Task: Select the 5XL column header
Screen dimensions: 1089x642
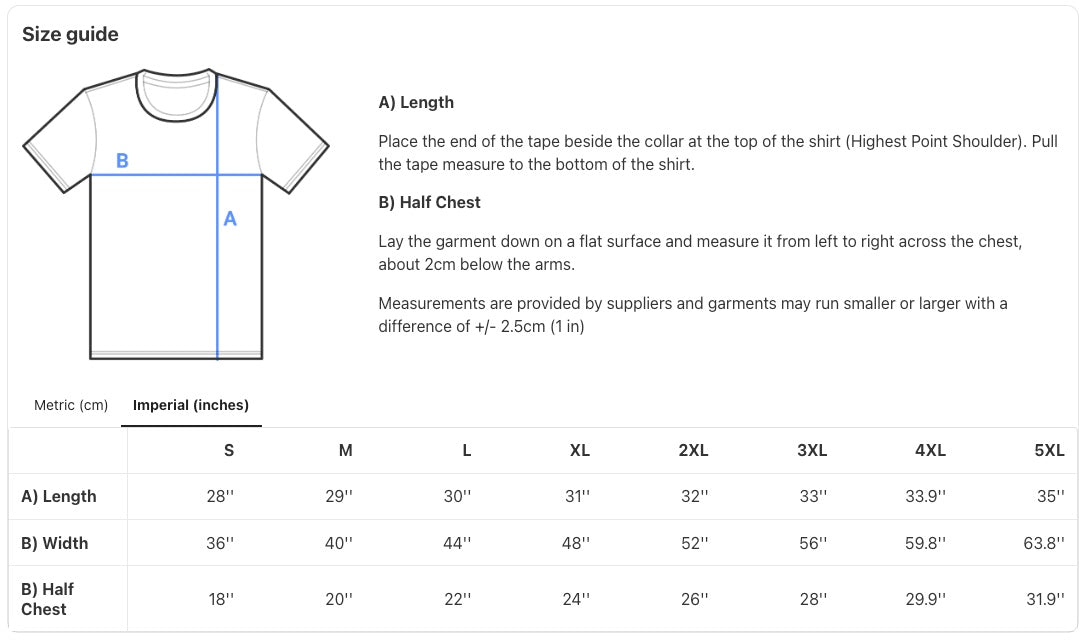Action: pos(1049,450)
